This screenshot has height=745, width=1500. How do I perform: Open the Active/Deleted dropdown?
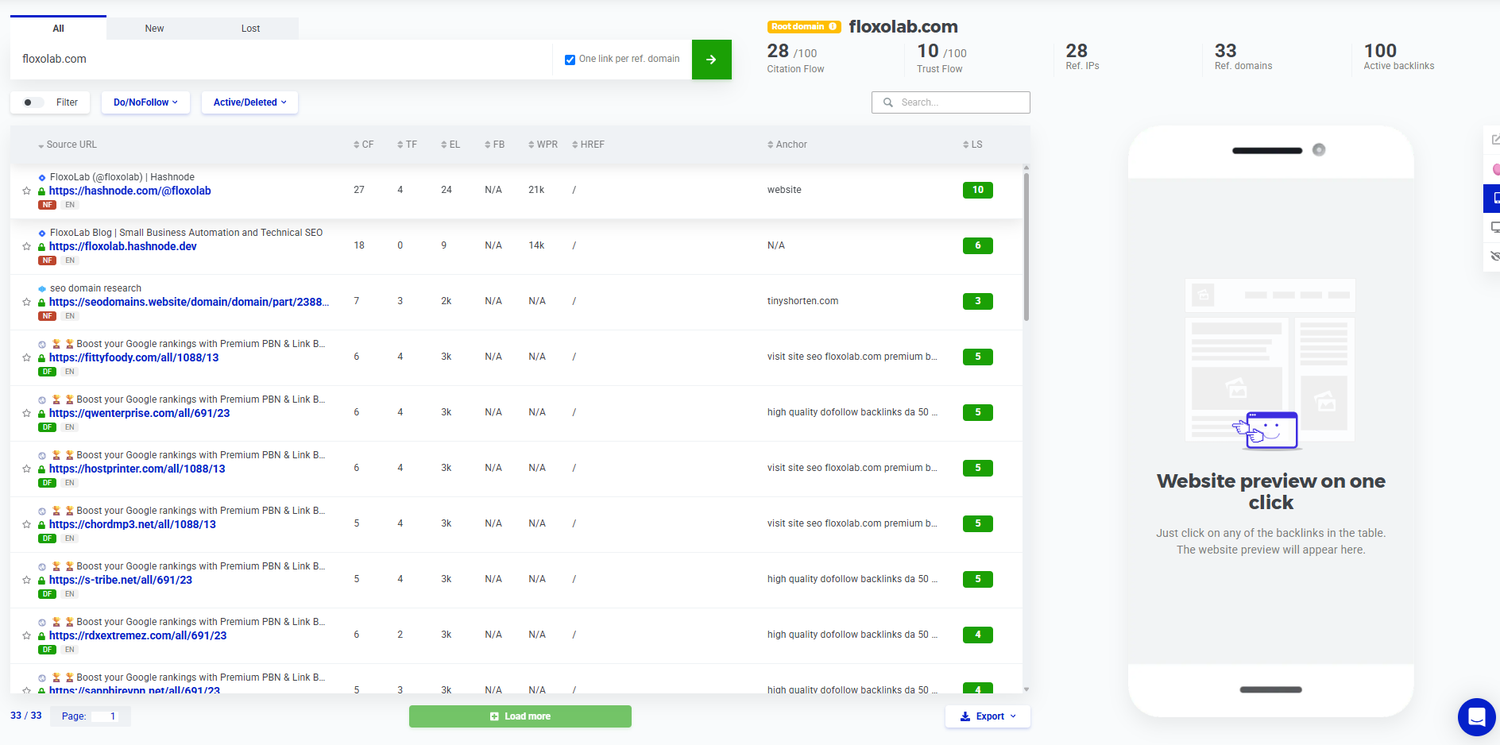coord(249,102)
